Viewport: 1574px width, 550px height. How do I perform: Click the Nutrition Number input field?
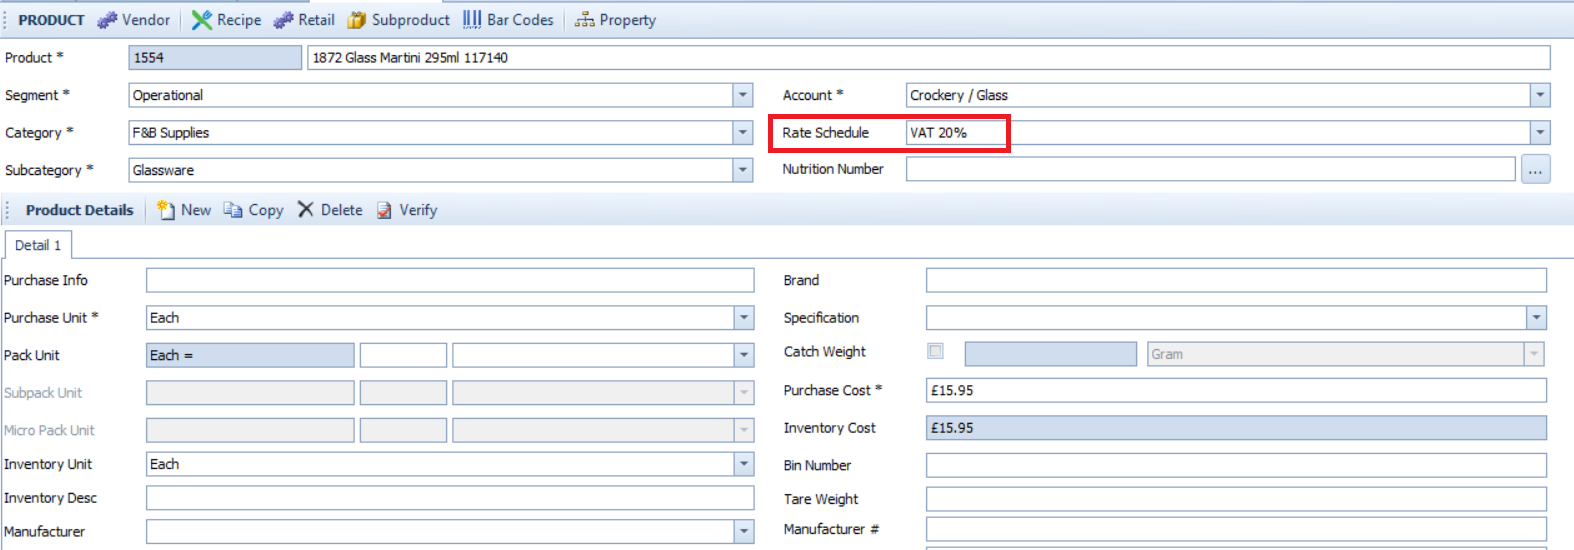[x=1211, y=169]
